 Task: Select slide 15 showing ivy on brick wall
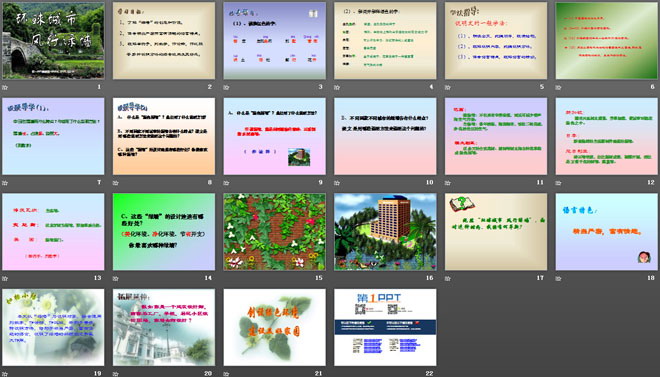[274, 232]
